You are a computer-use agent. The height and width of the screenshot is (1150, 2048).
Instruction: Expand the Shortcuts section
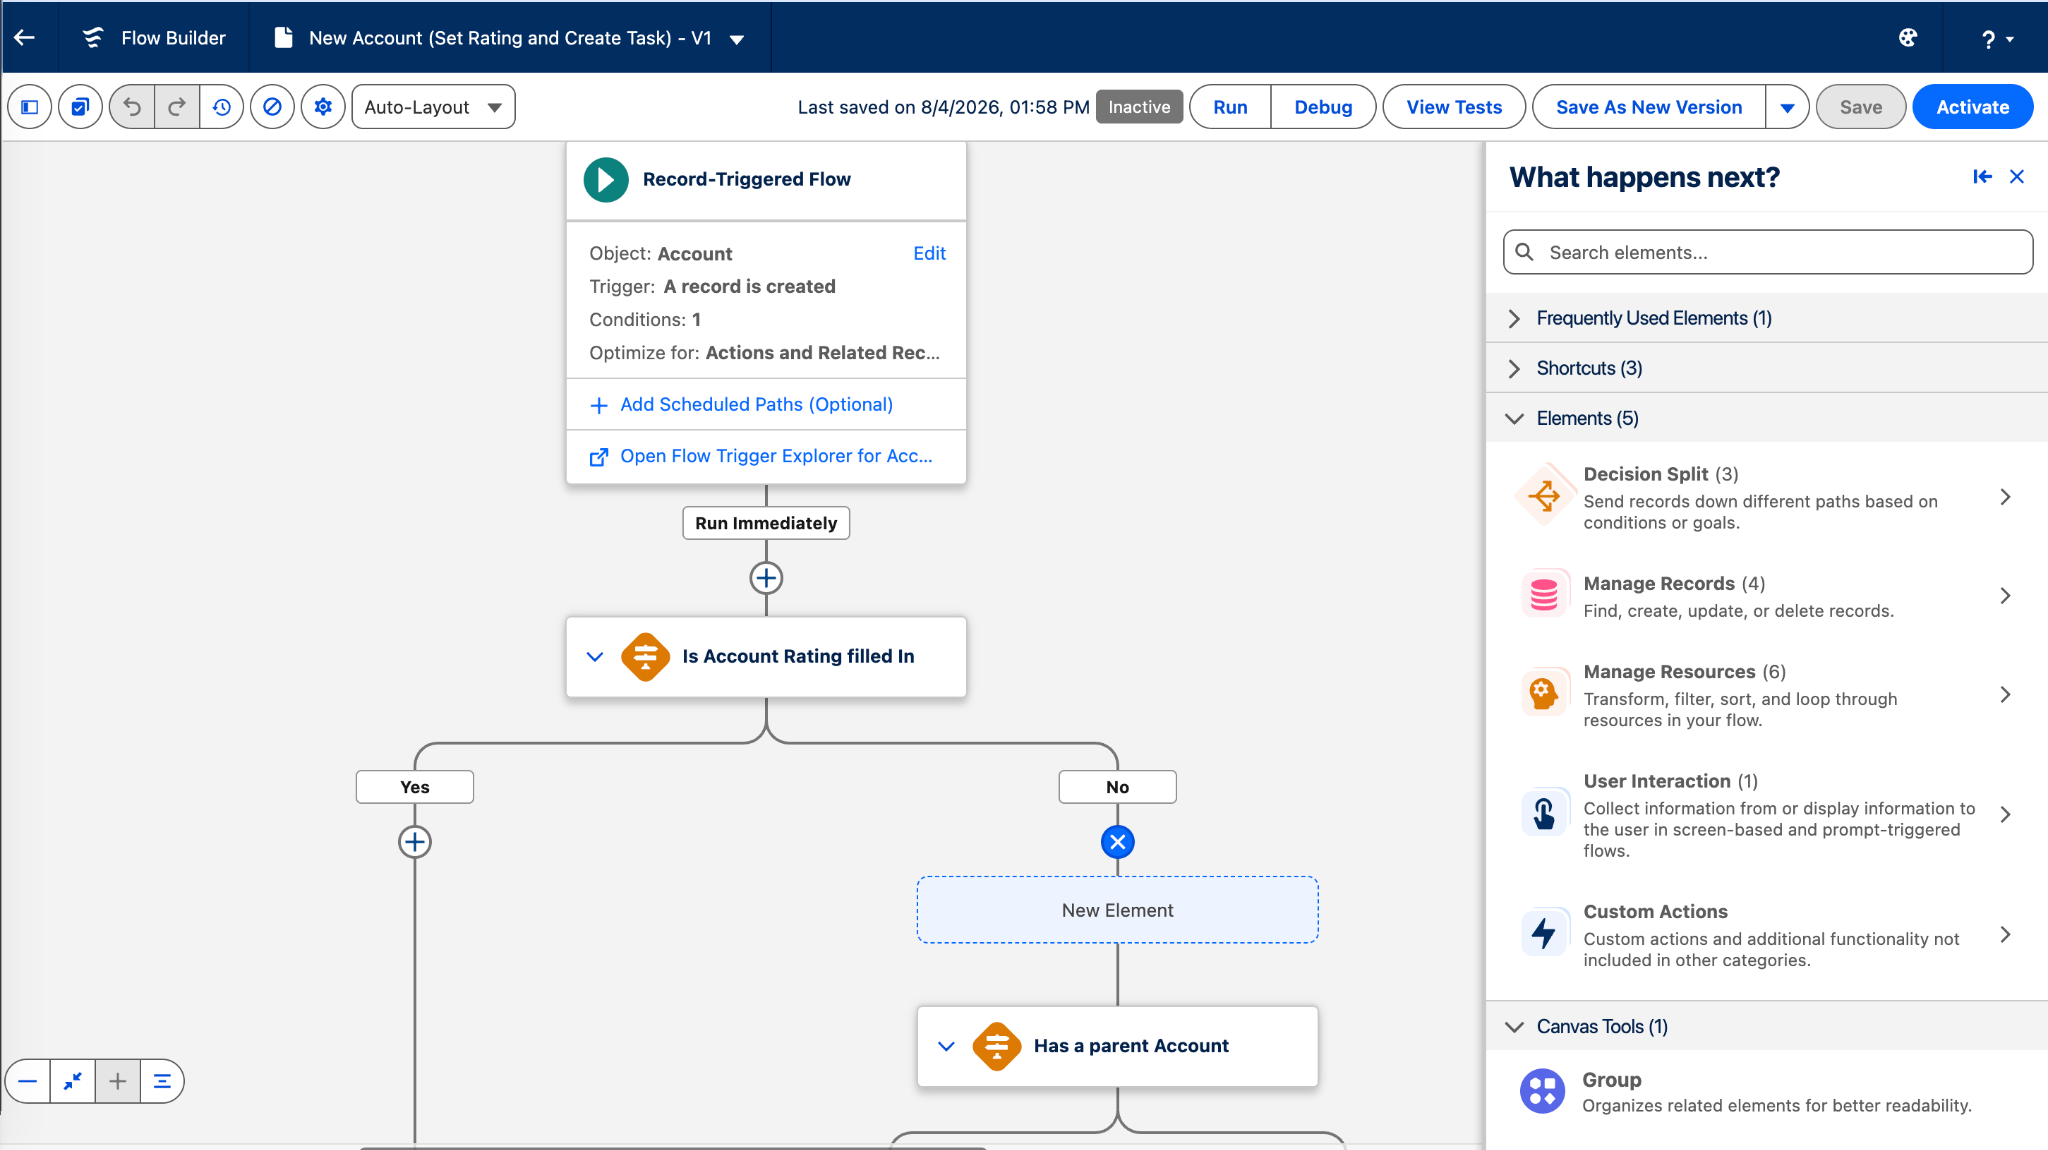(x=1767, y=368)
